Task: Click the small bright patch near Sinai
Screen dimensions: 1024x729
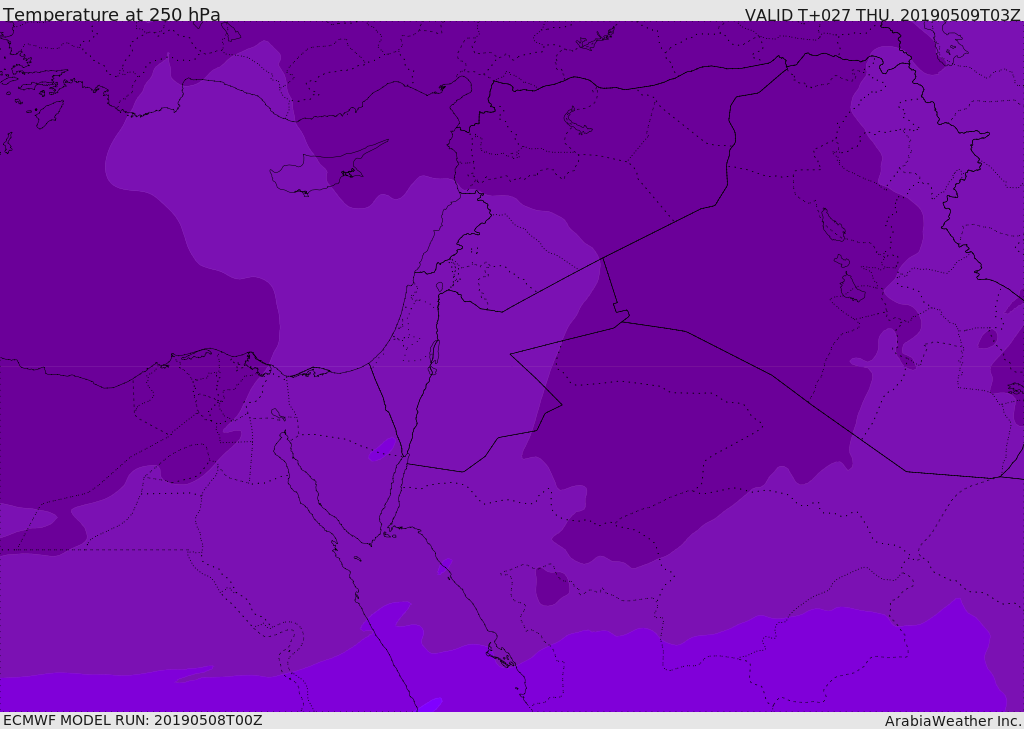Action: click(381, 449)
